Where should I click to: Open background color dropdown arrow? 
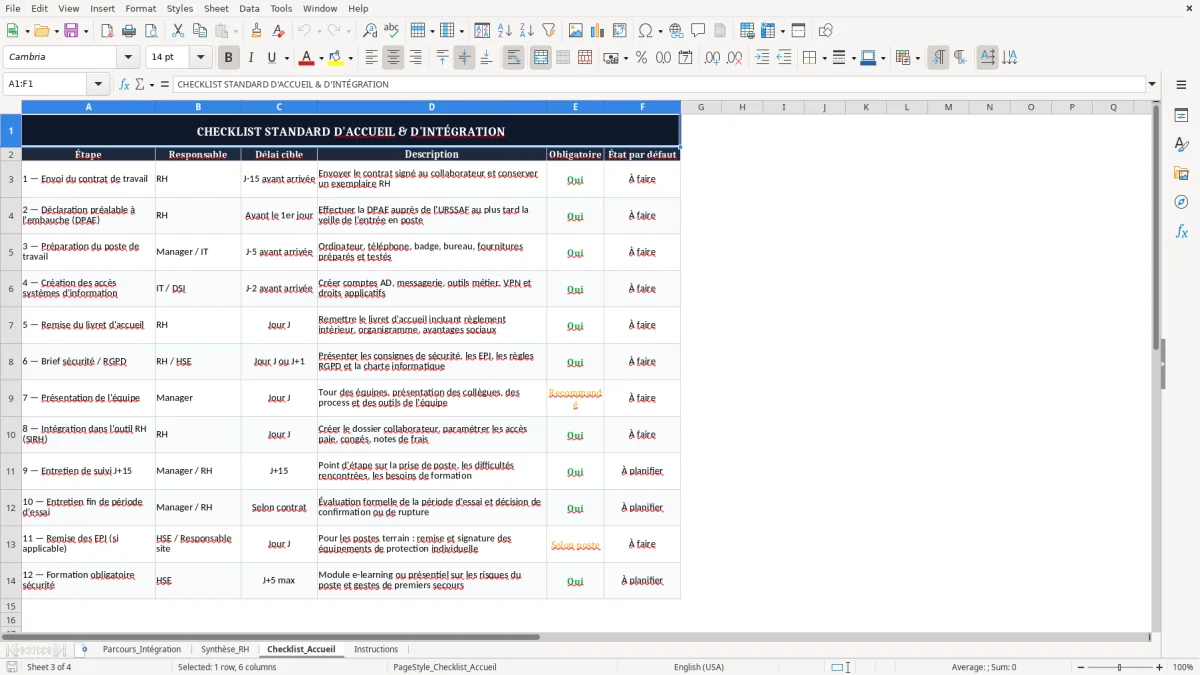(350, 58)
